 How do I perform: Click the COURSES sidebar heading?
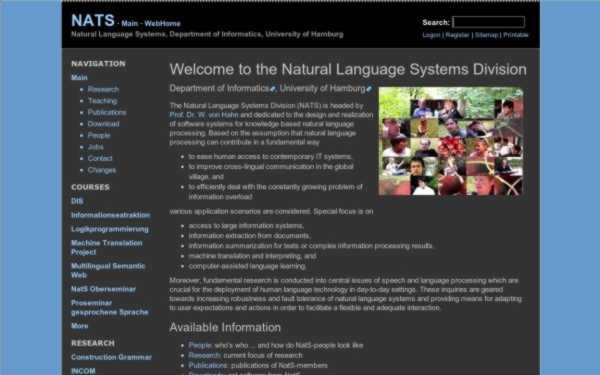(x=90, y=187)
